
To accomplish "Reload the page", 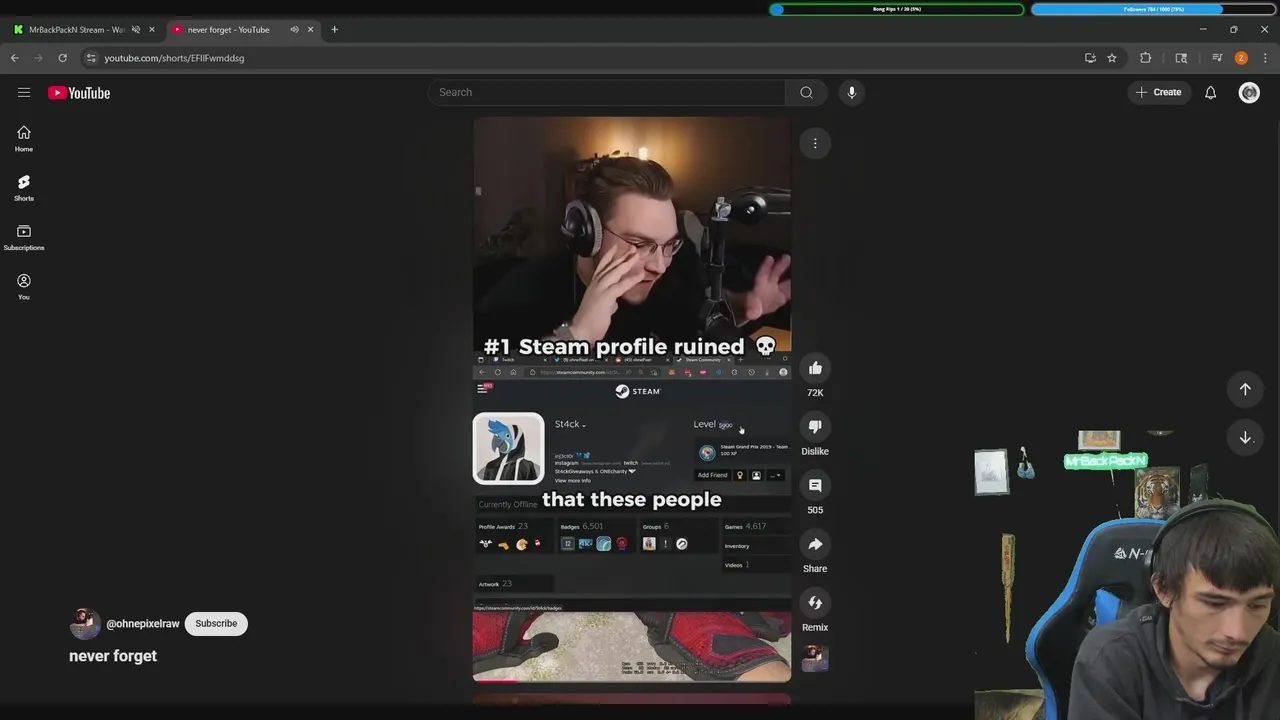I will coord(62,58).
